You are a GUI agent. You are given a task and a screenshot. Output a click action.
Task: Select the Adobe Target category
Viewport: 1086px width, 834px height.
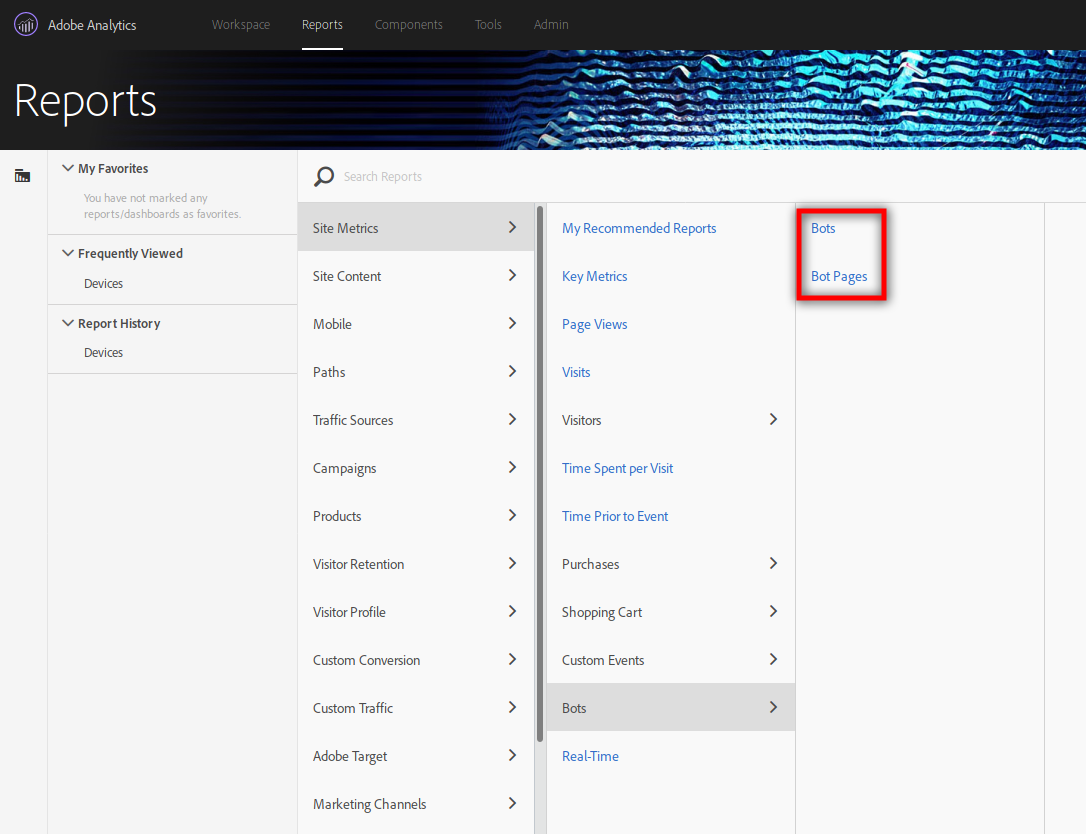(x=416, y=756)
